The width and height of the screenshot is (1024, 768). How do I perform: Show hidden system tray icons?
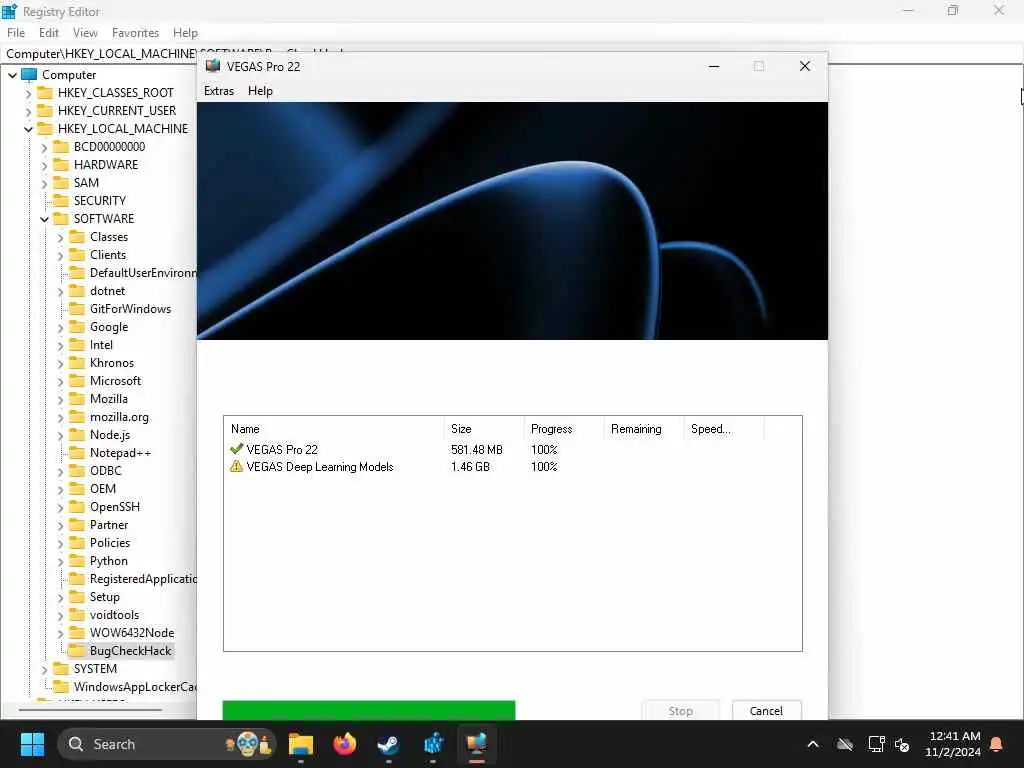pyautogui.click(x=813, y=744)
